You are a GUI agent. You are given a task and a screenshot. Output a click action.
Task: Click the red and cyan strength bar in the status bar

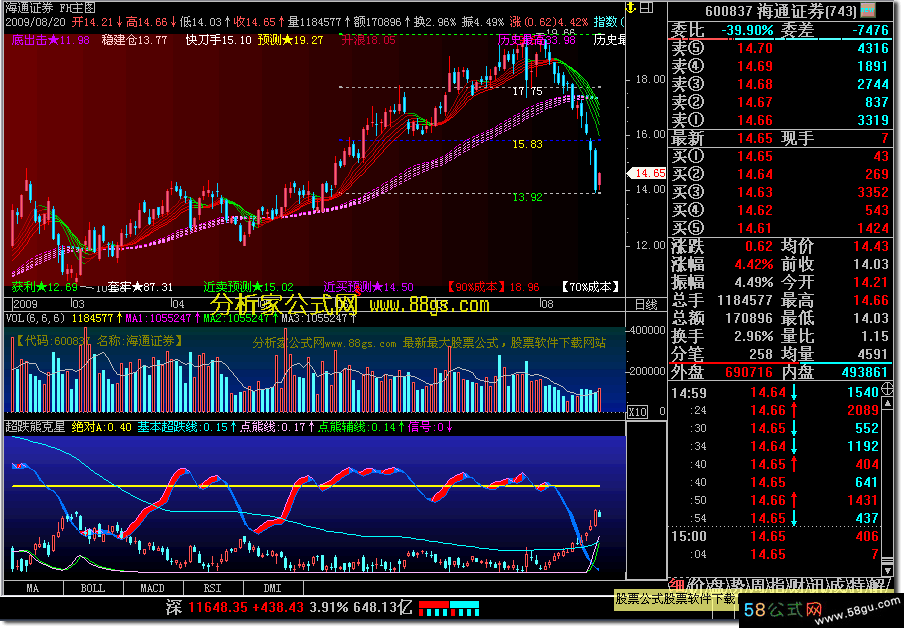449,608
